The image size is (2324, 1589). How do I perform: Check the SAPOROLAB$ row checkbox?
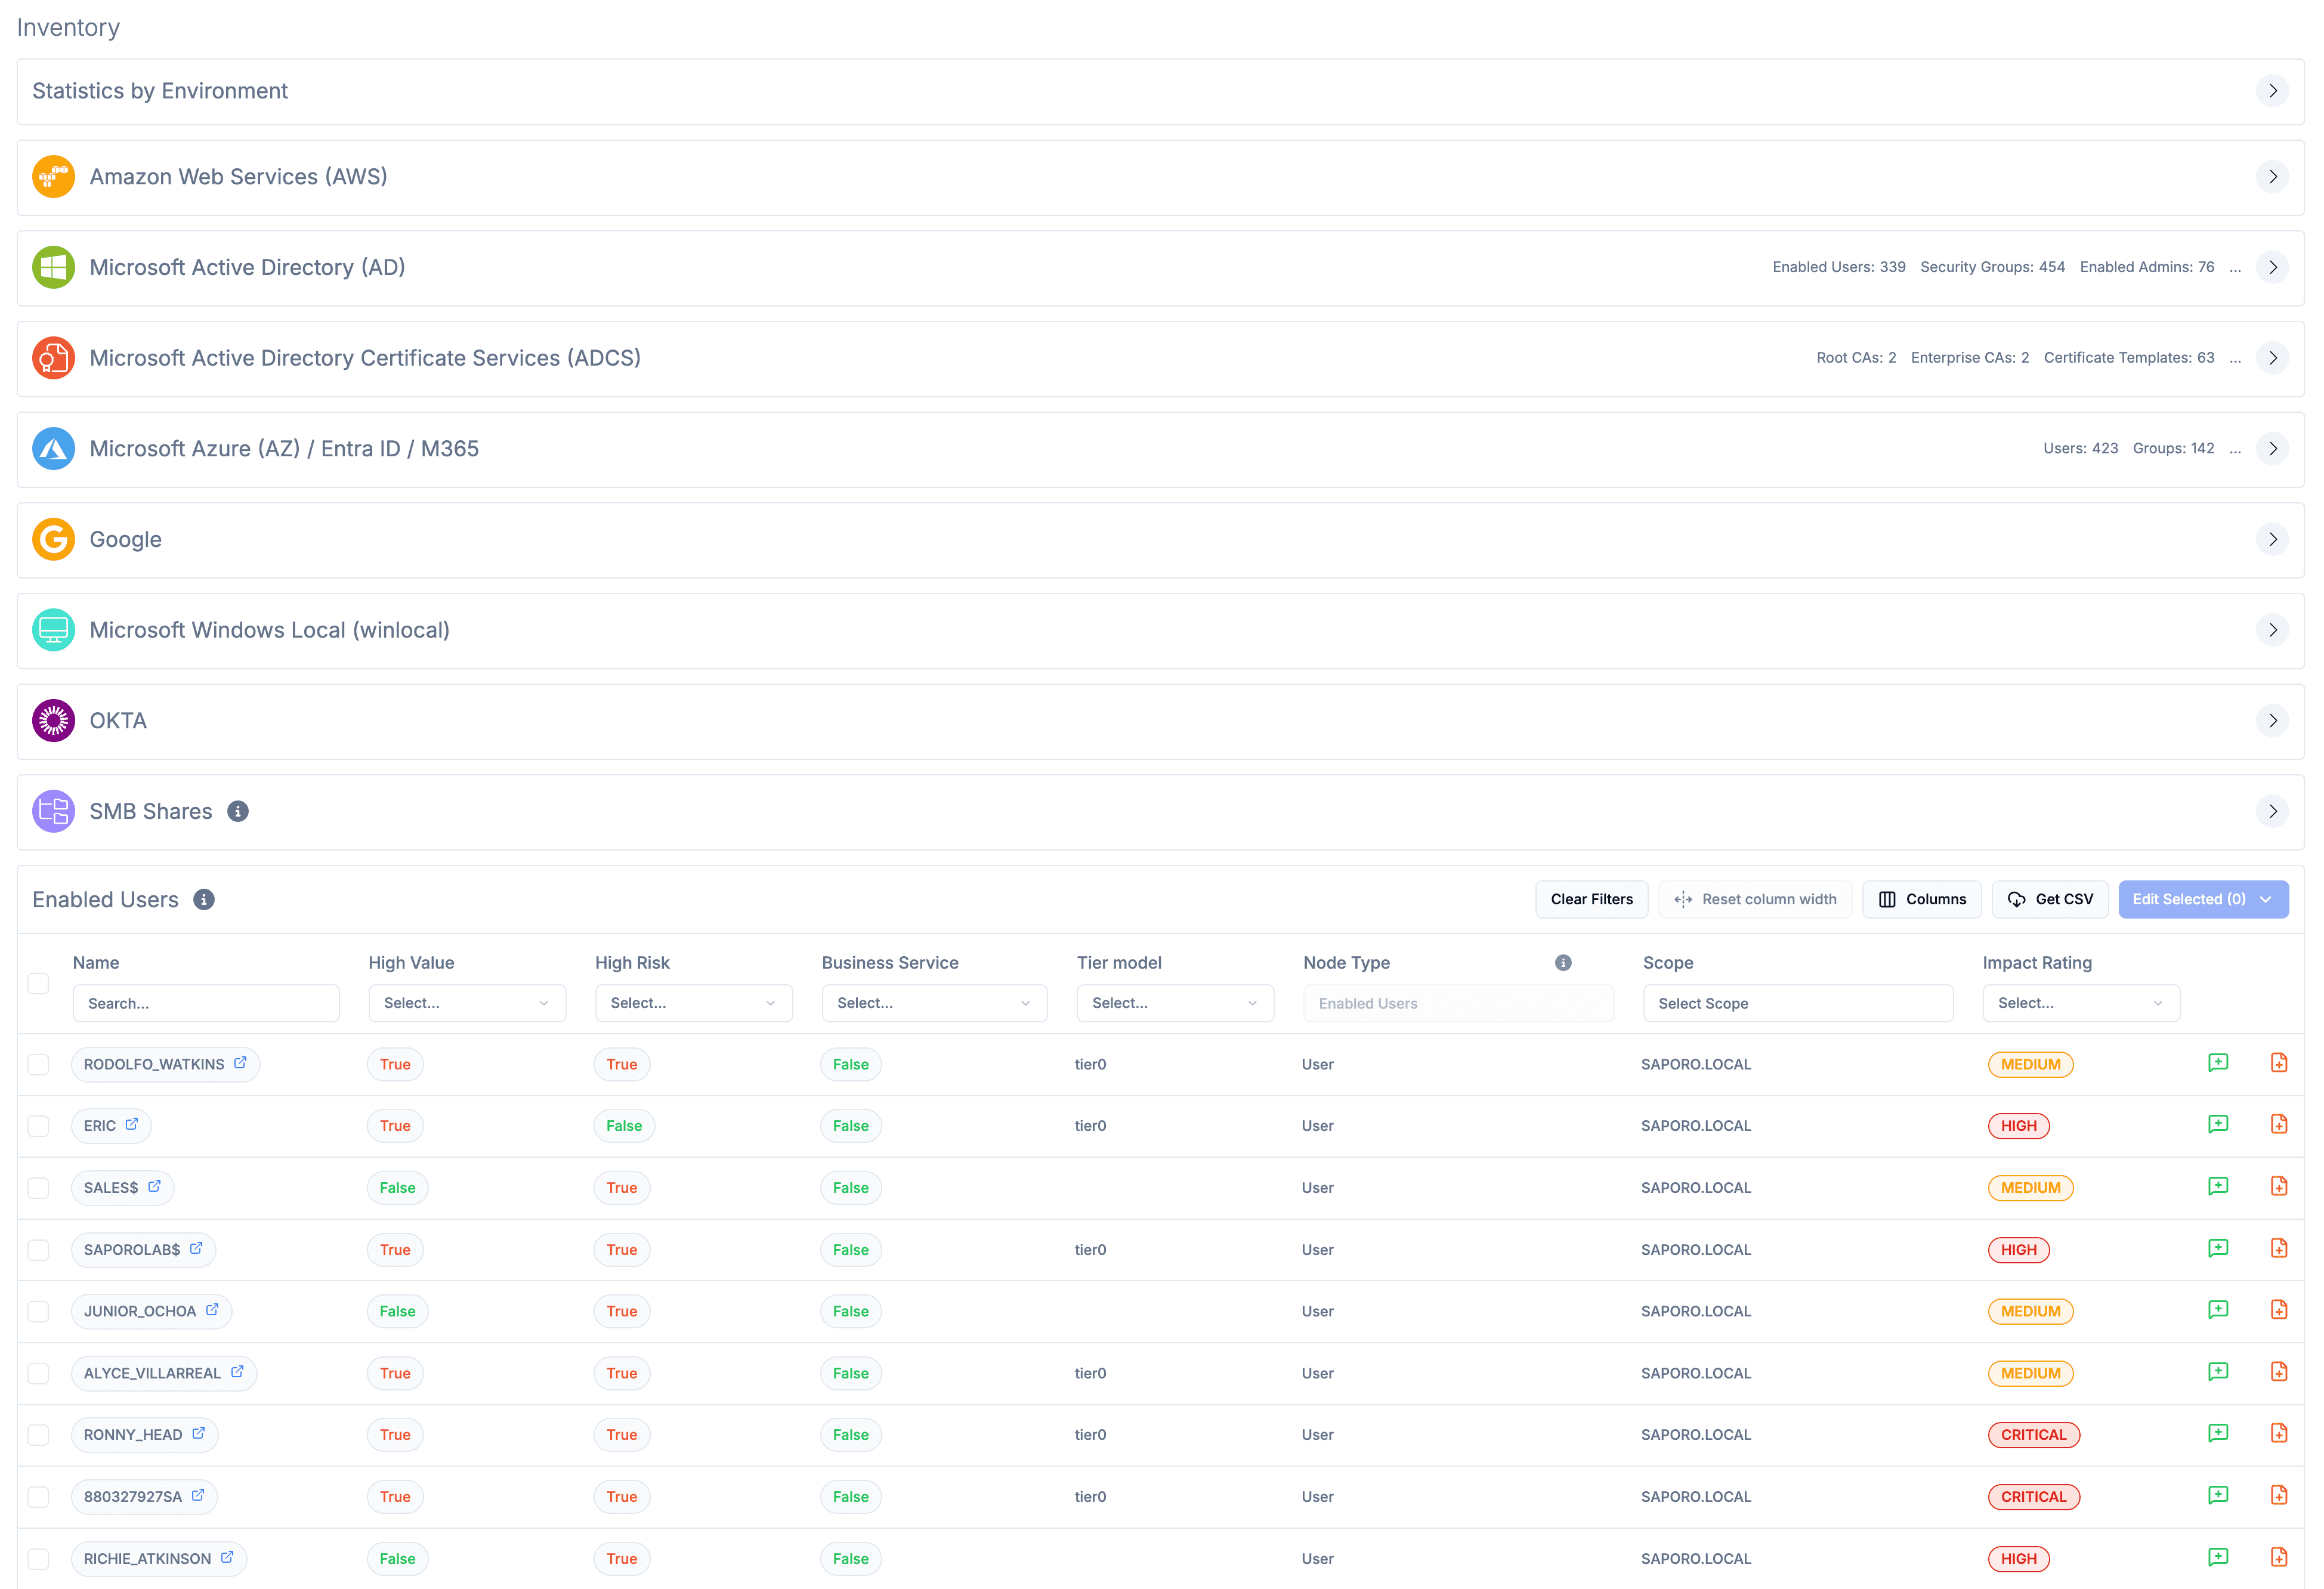click(x=38, y=1251)
